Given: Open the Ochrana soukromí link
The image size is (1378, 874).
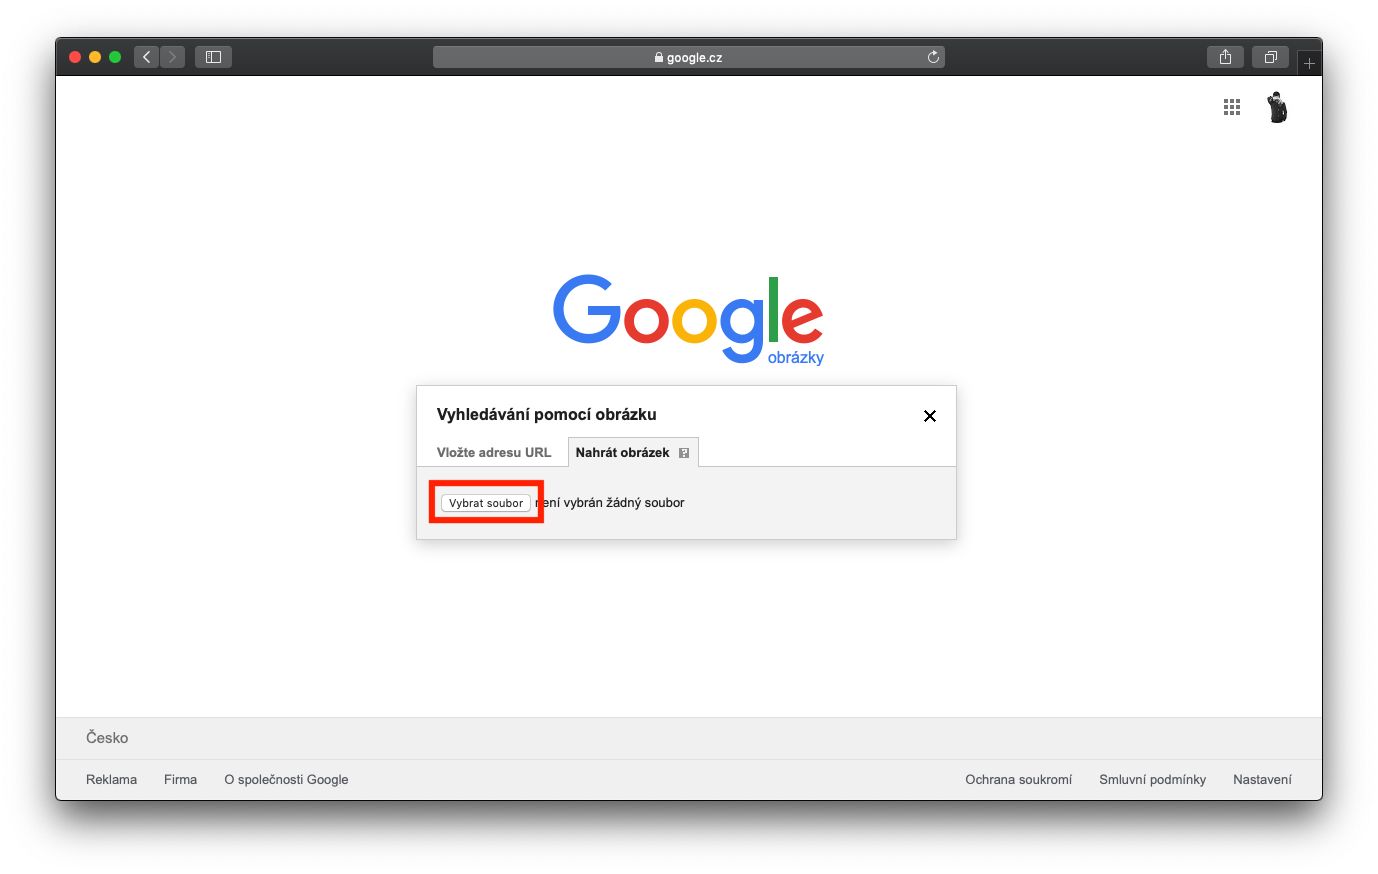Looking at the screenshot, I should pos(1019,779).
